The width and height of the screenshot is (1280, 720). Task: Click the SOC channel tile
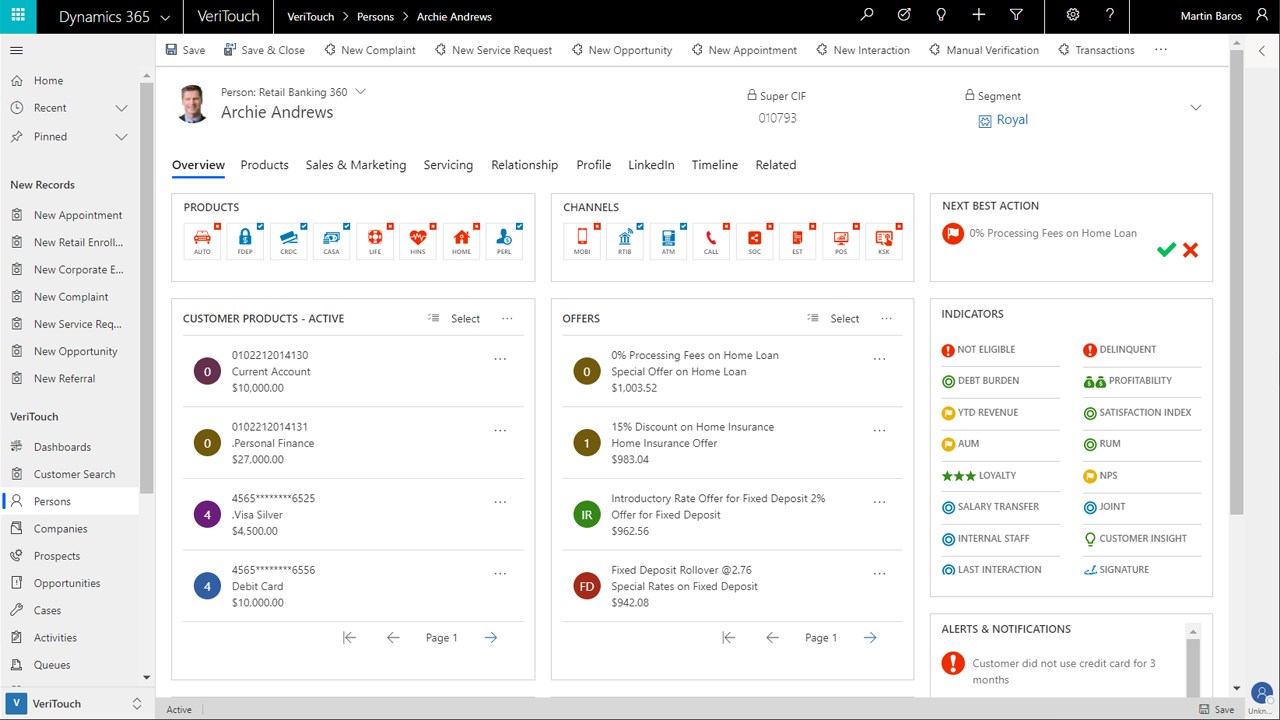(754, 240)
